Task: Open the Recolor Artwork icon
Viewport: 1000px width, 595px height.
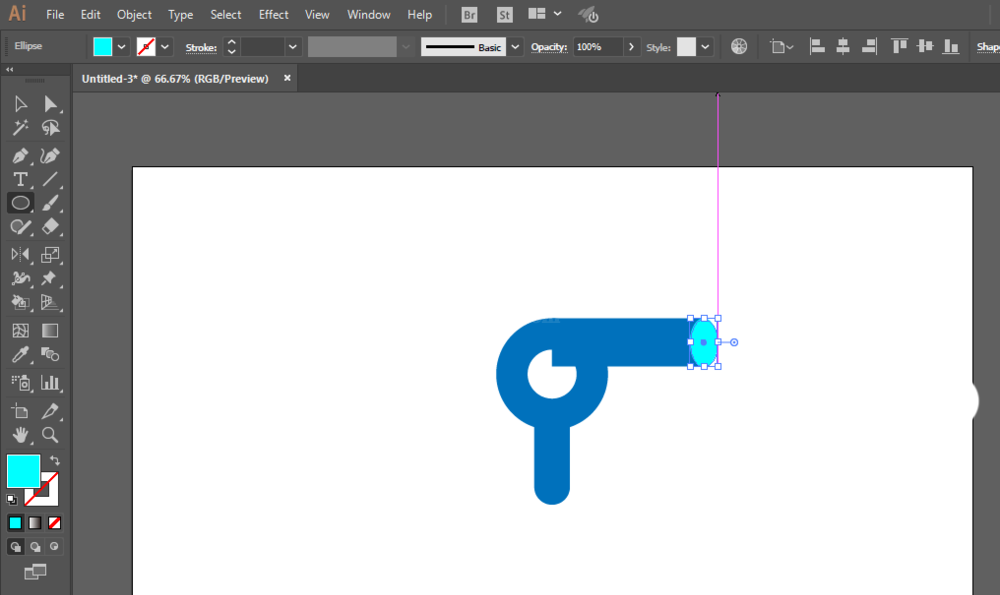Action: [x=739, y=47]
